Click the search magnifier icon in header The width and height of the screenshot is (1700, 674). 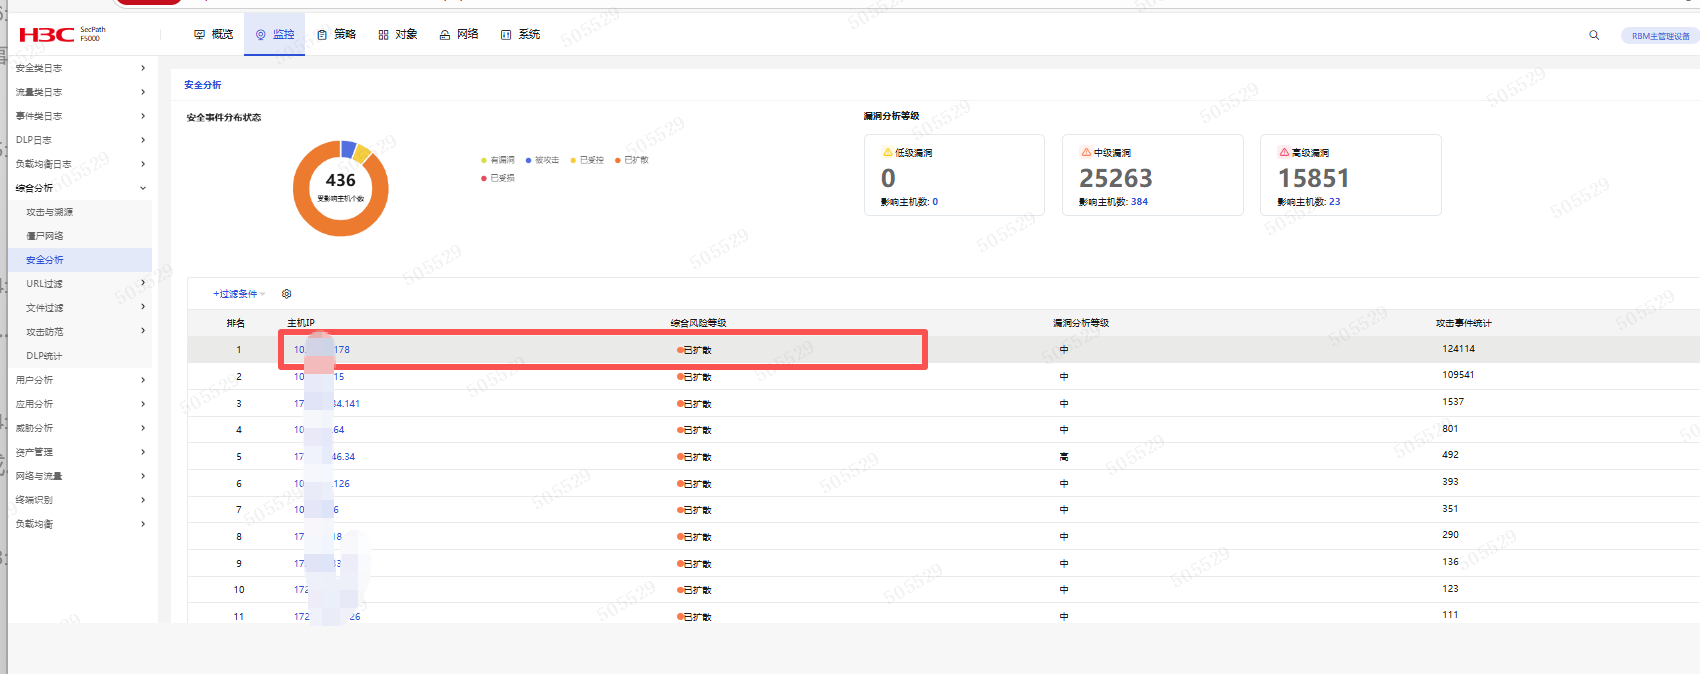1594,35
